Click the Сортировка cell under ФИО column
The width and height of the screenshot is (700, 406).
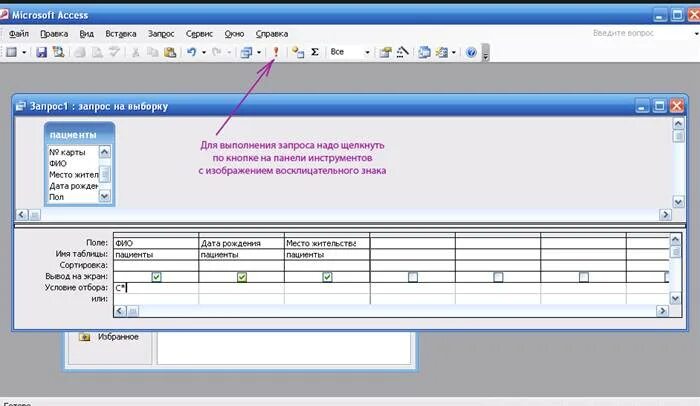tap(156, 265)
